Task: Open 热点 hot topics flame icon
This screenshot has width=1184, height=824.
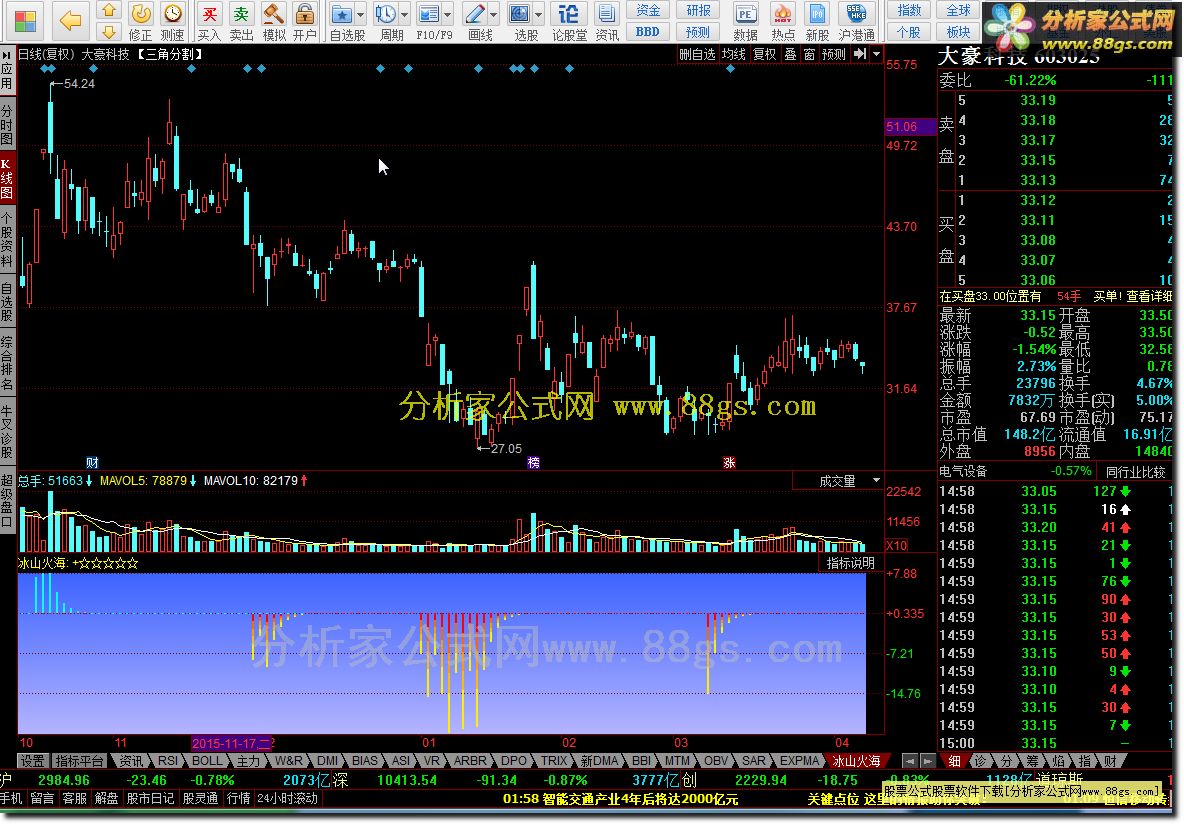Action: [x=783, y=21]
